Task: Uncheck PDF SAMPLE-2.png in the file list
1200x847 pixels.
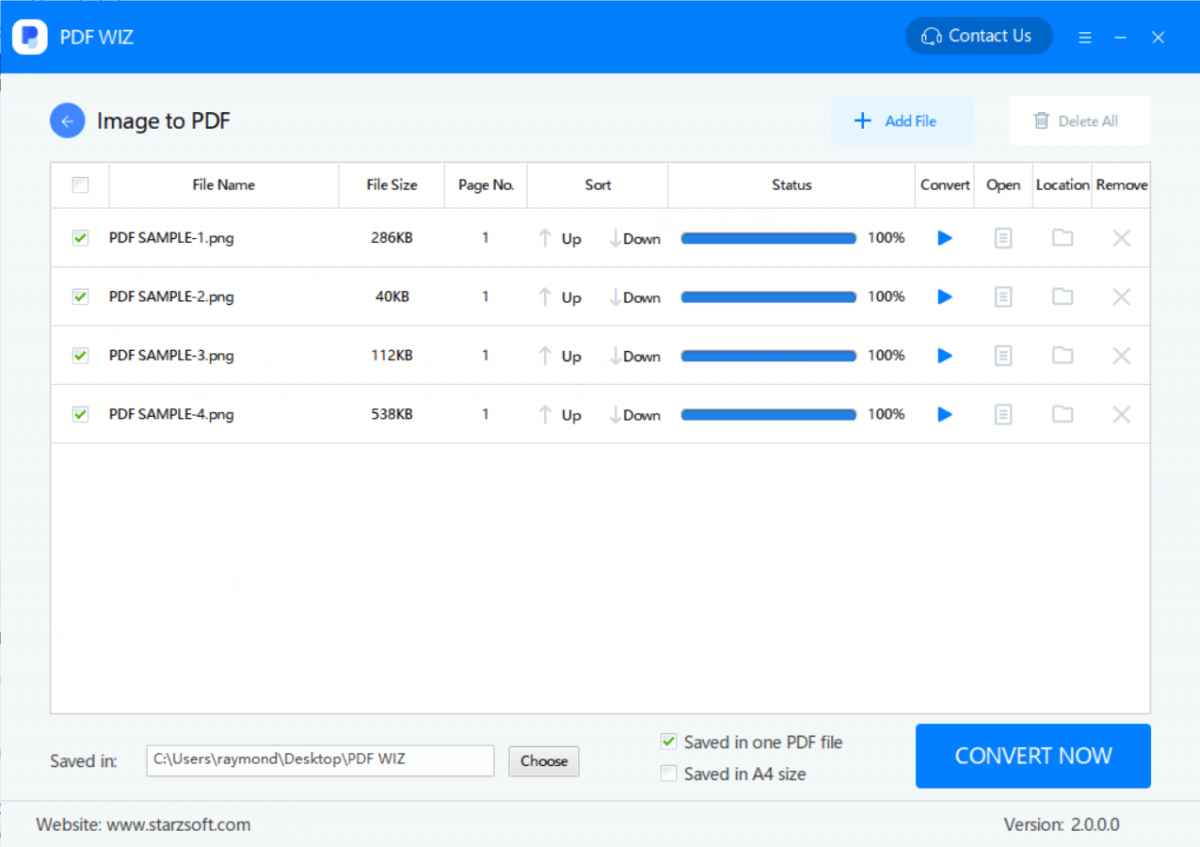Action: 80,297
